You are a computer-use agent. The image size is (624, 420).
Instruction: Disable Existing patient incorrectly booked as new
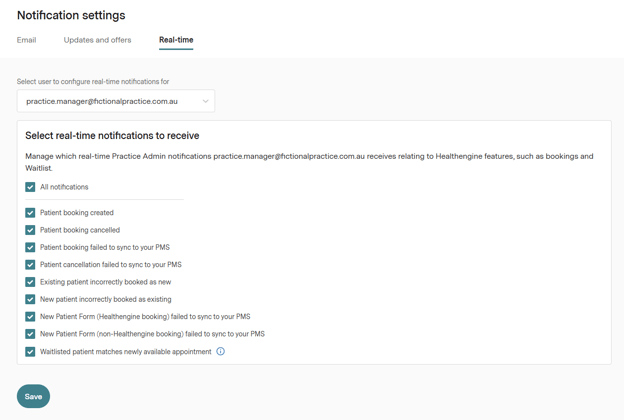(30, 282)
